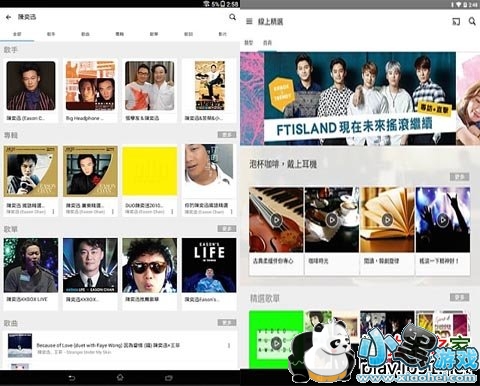Tap the back arrow beside 陳奕迅 title
This screenshot has width=480, height=386.
9,17
